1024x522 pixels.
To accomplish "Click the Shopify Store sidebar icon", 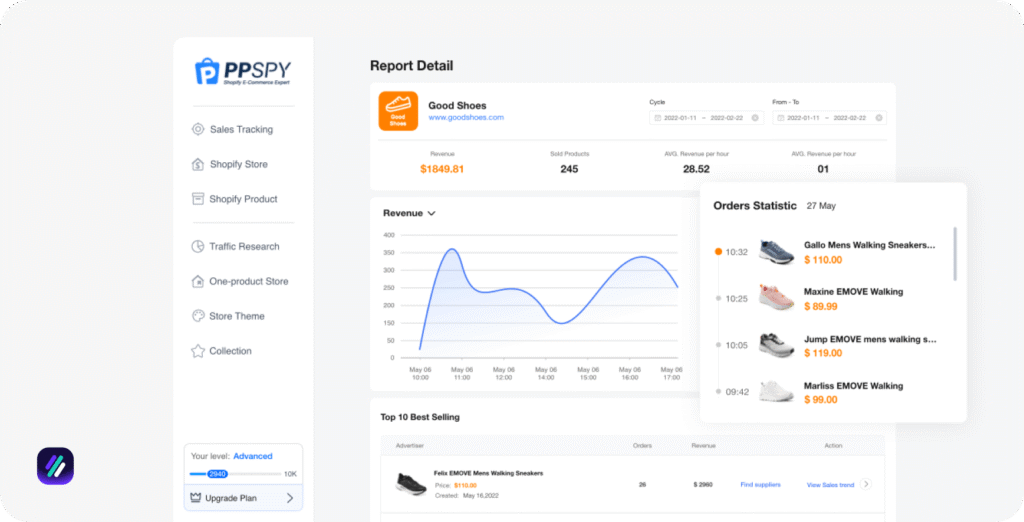I will [198, 164].
